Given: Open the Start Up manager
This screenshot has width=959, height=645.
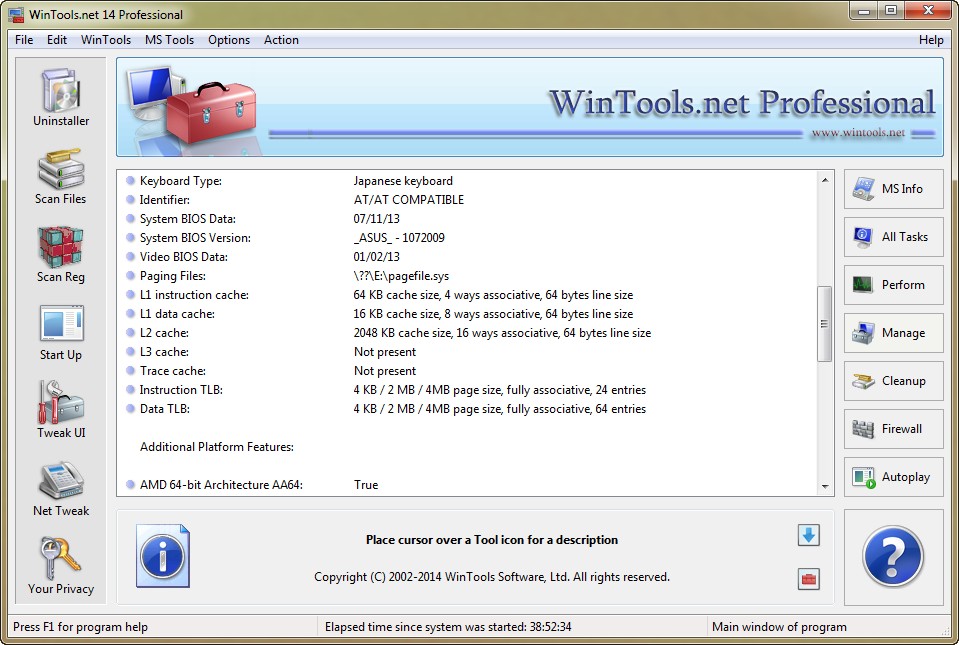Looking at the screenshot, I should click(x=61, y=331).
